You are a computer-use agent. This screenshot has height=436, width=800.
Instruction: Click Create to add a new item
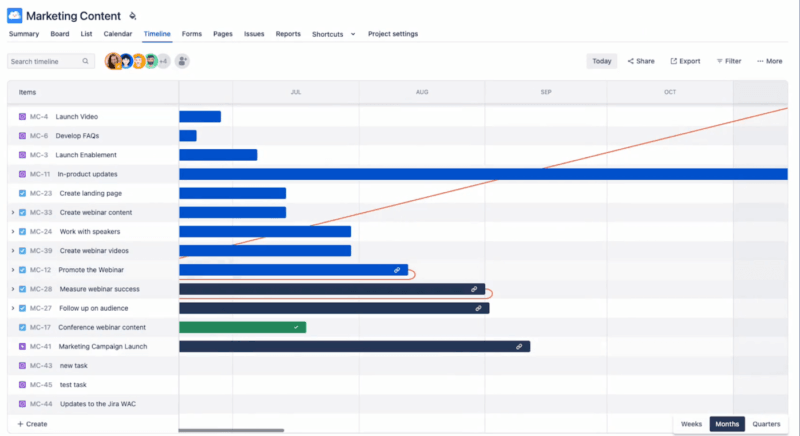32,424
